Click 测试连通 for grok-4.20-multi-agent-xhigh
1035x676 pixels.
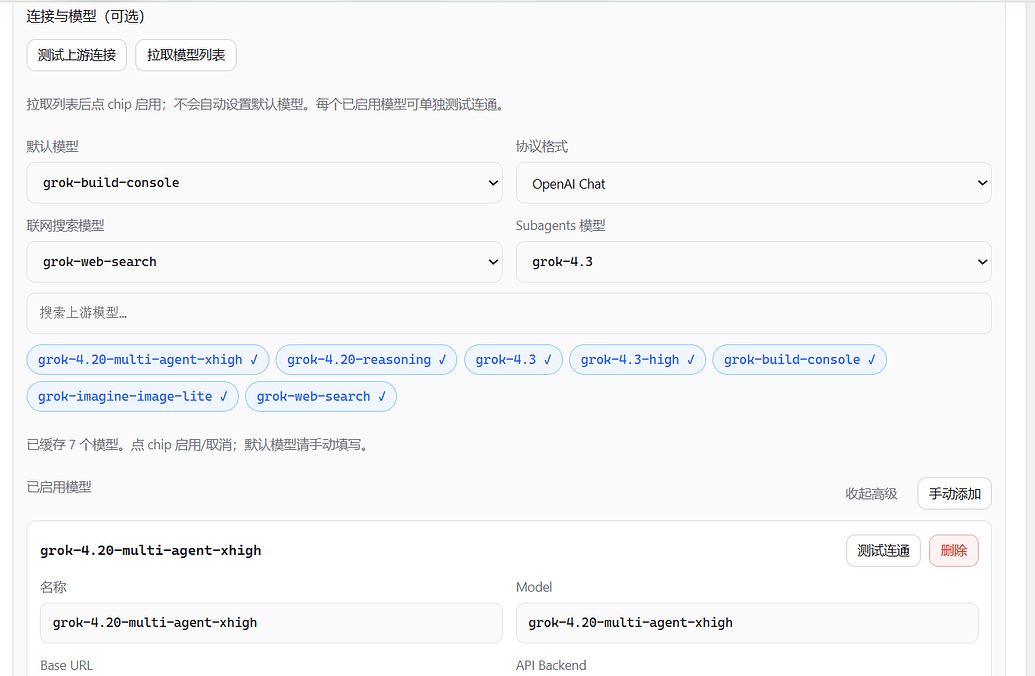point(883,551)
